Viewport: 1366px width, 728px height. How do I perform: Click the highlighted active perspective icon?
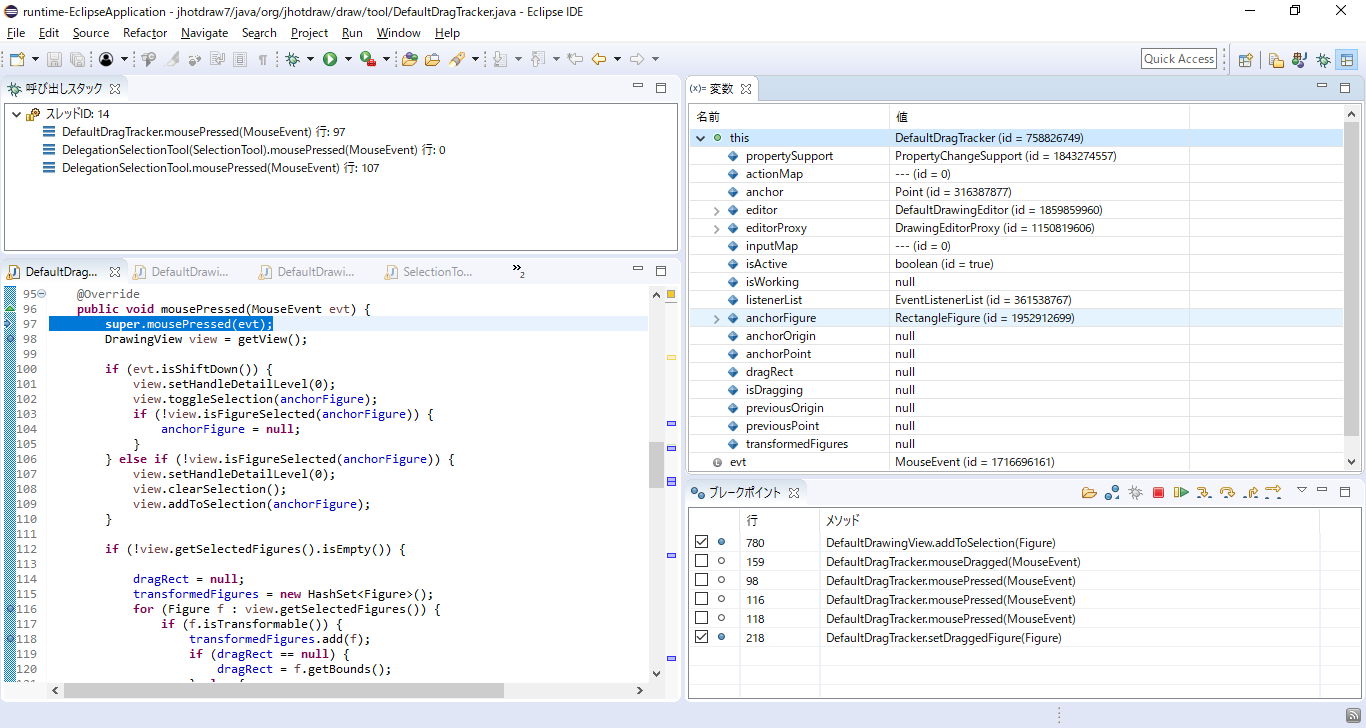pos(1347,59)
